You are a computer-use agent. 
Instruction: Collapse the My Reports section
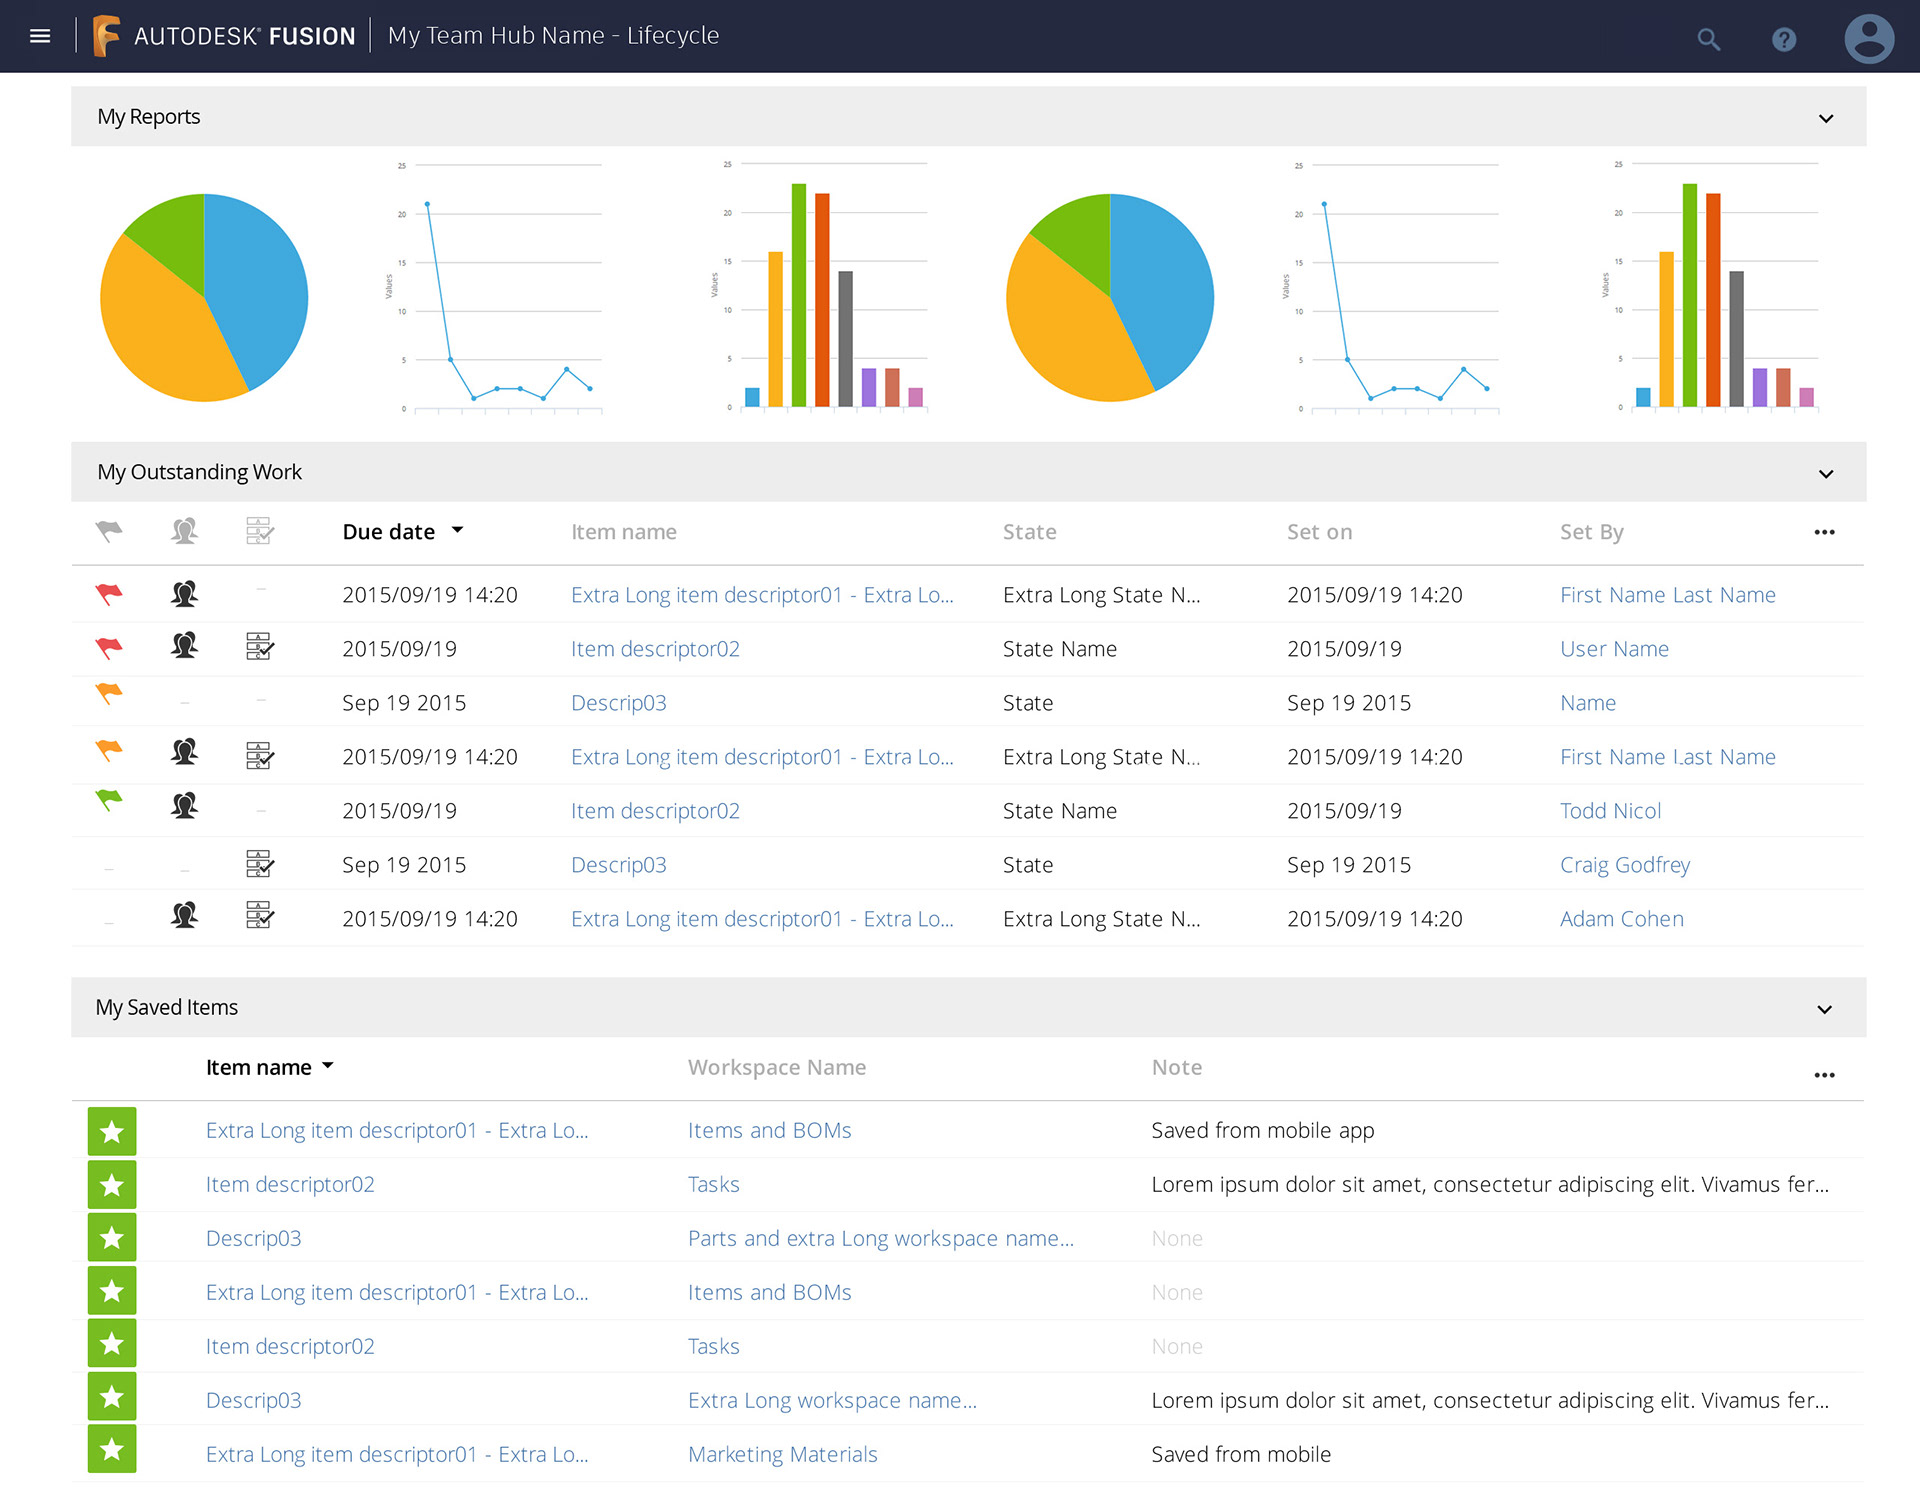(x=1825, y=118)
